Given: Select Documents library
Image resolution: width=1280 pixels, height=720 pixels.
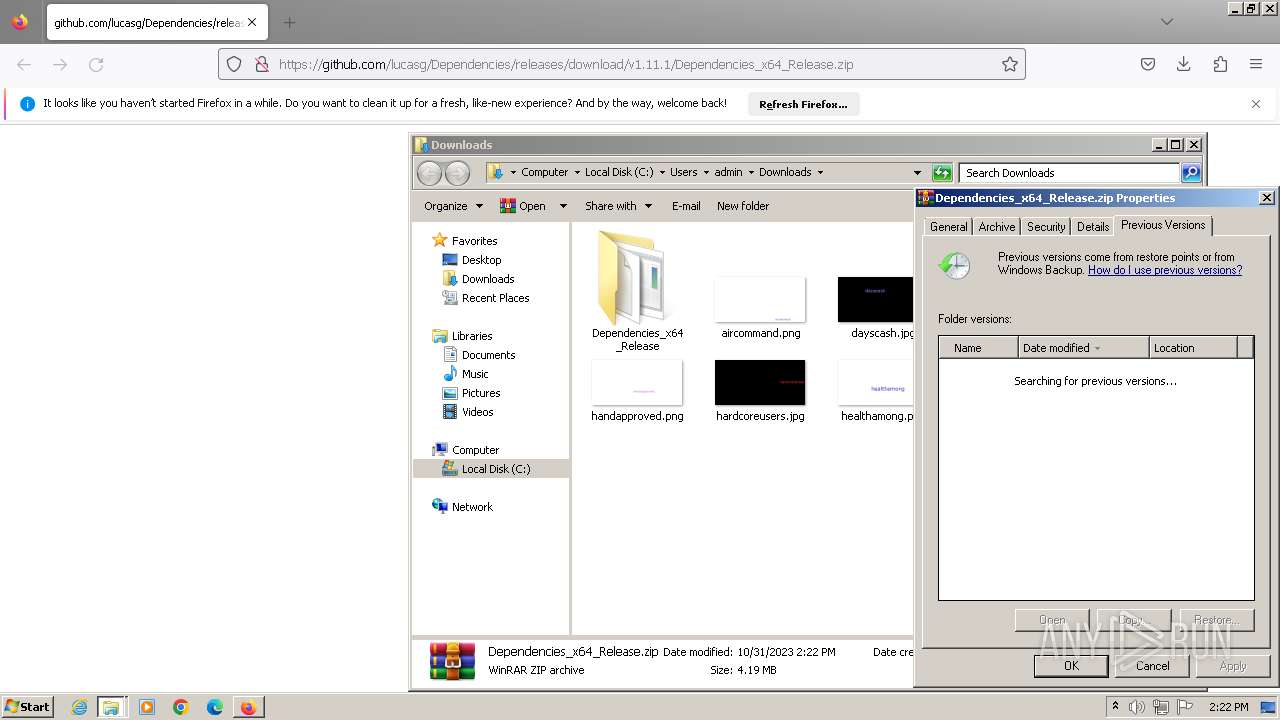Looking at the screenshot, I should pos(488,355).
